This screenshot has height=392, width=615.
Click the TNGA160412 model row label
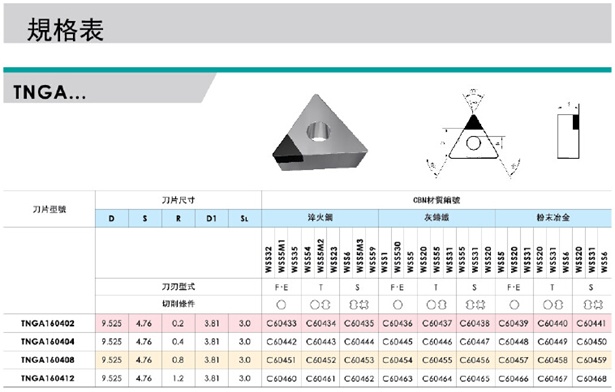tap(48, 378)
